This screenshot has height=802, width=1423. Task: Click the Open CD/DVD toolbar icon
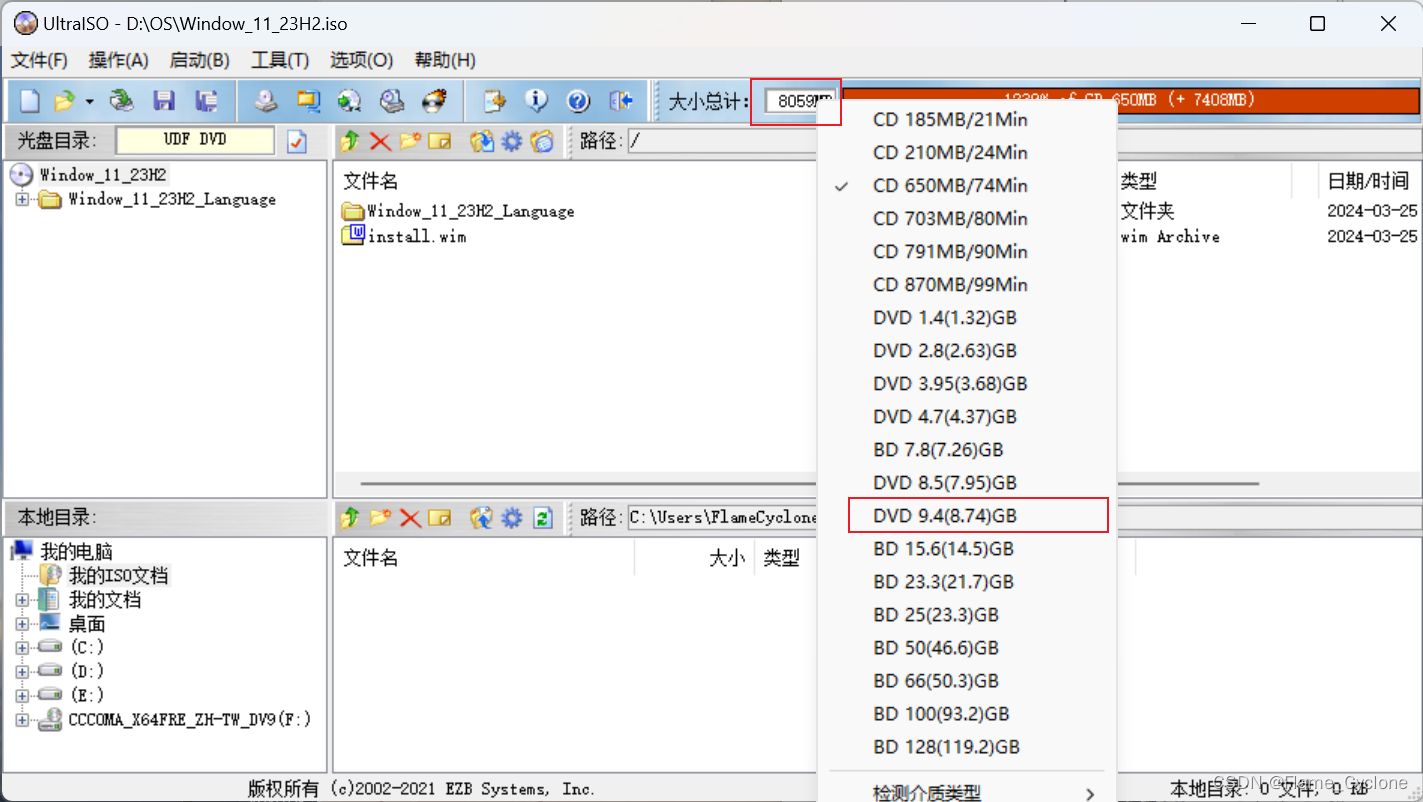pos(122,101)
